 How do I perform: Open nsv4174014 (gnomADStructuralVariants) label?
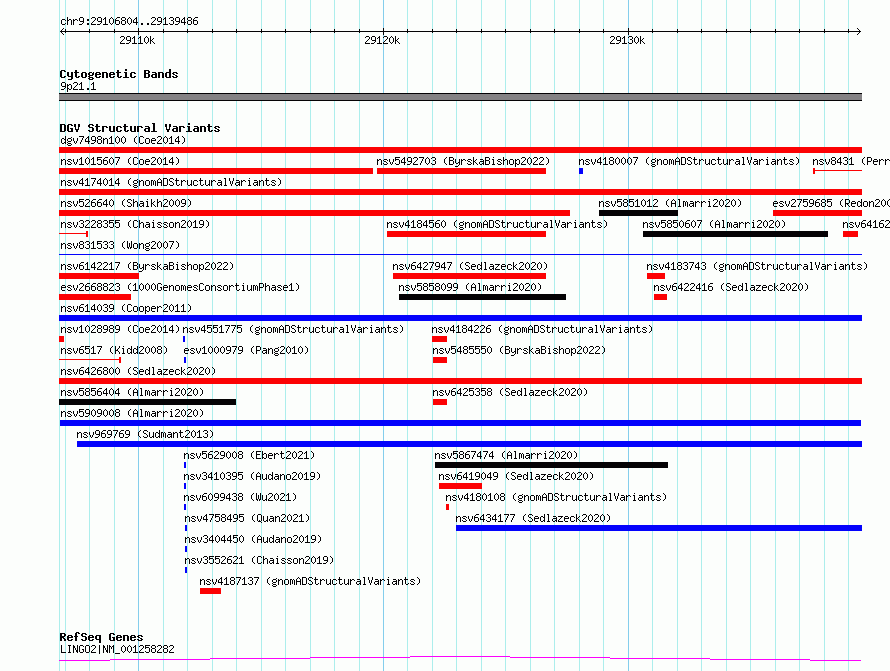tap(171, 182)
